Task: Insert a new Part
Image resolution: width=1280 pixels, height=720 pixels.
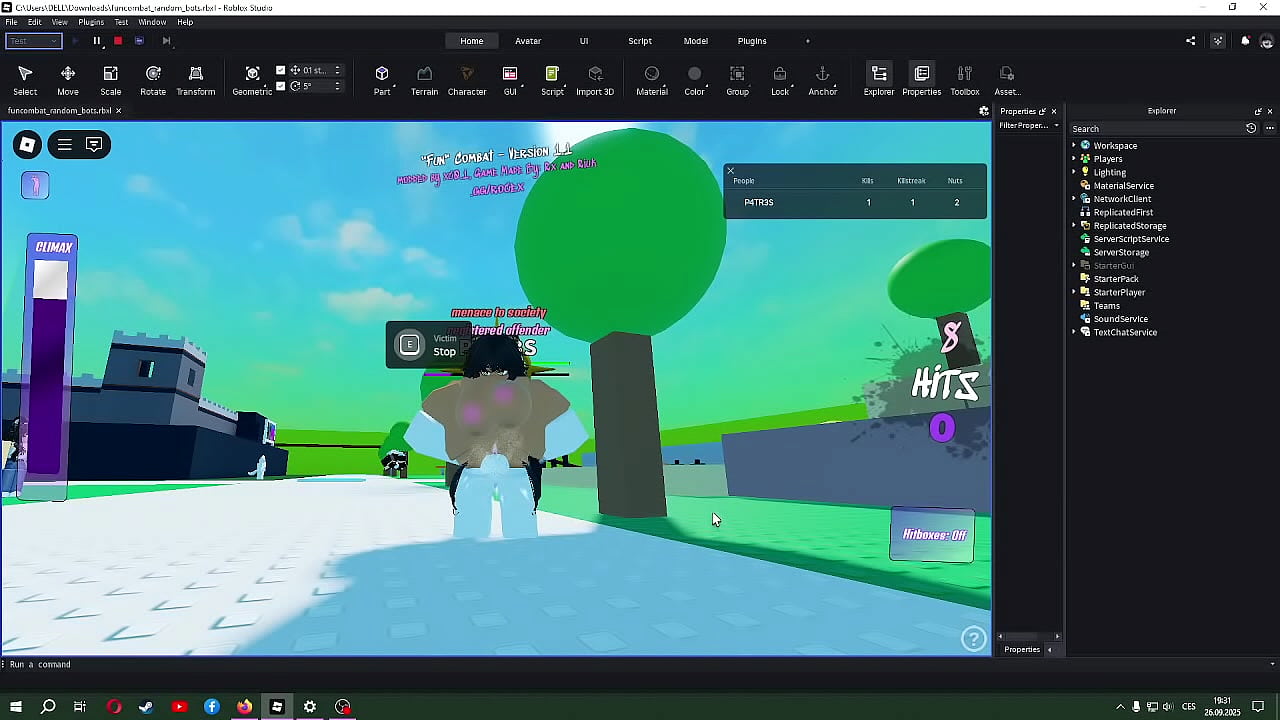Action: coord(382,79)
